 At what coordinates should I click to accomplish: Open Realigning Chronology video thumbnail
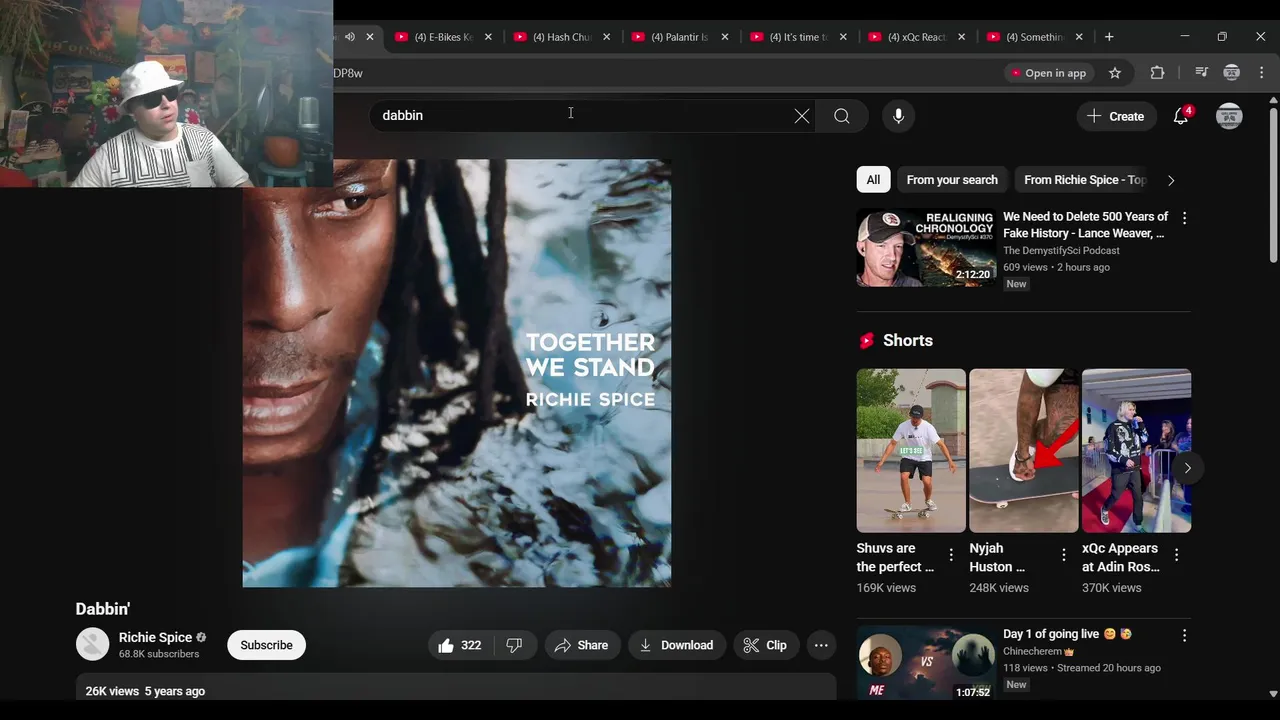point(926,248)
